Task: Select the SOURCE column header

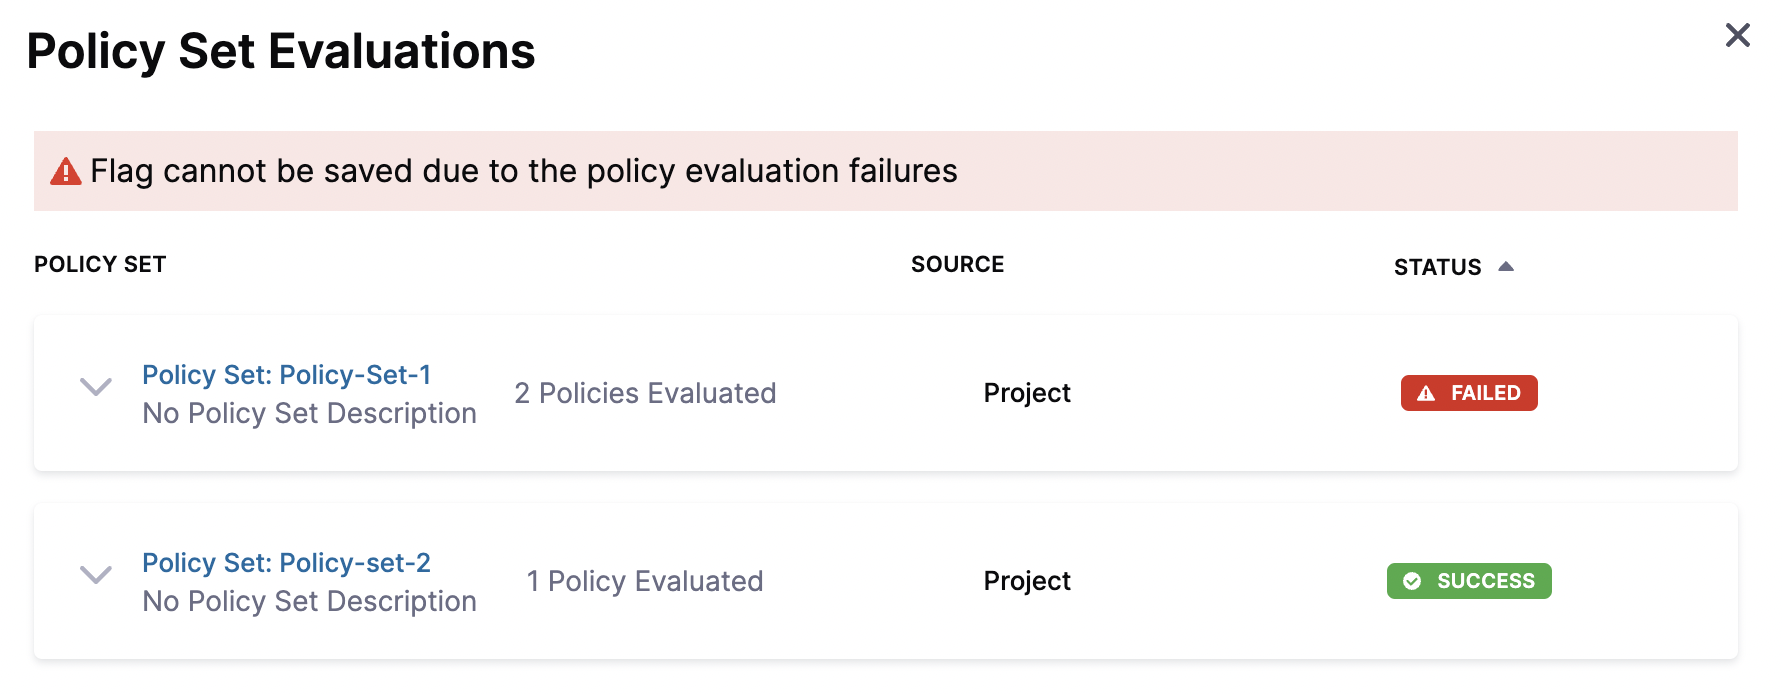Action: pos(957,263)
